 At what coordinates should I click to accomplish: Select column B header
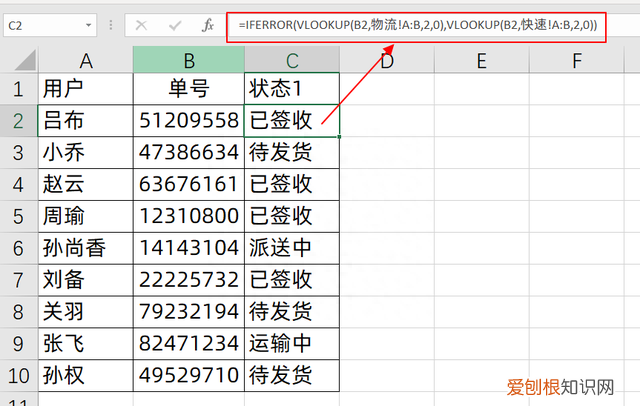click(189, 60)
